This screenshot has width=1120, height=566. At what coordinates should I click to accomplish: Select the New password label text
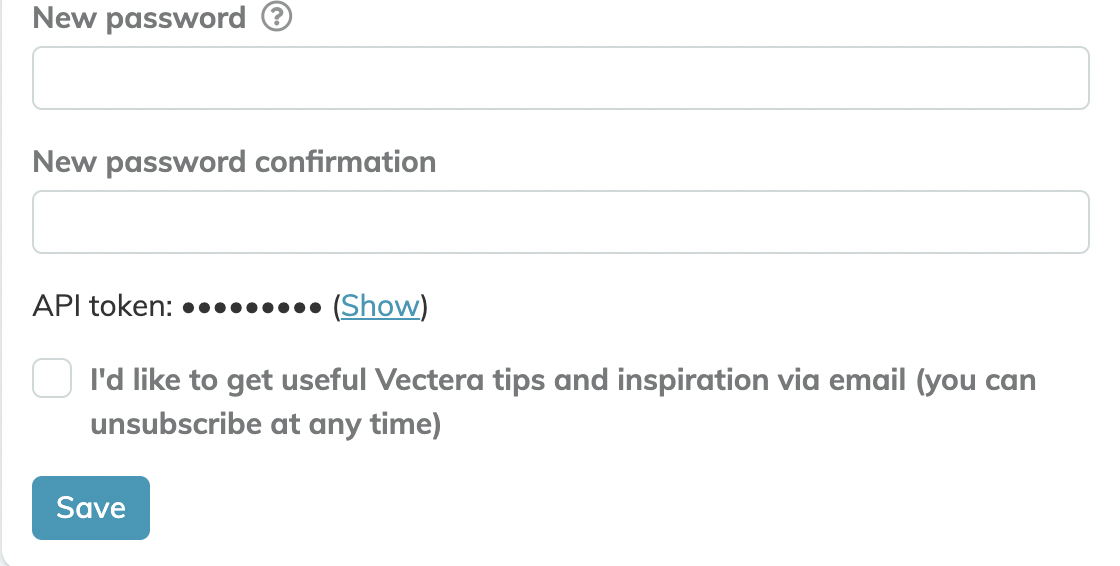coord(139,18)
